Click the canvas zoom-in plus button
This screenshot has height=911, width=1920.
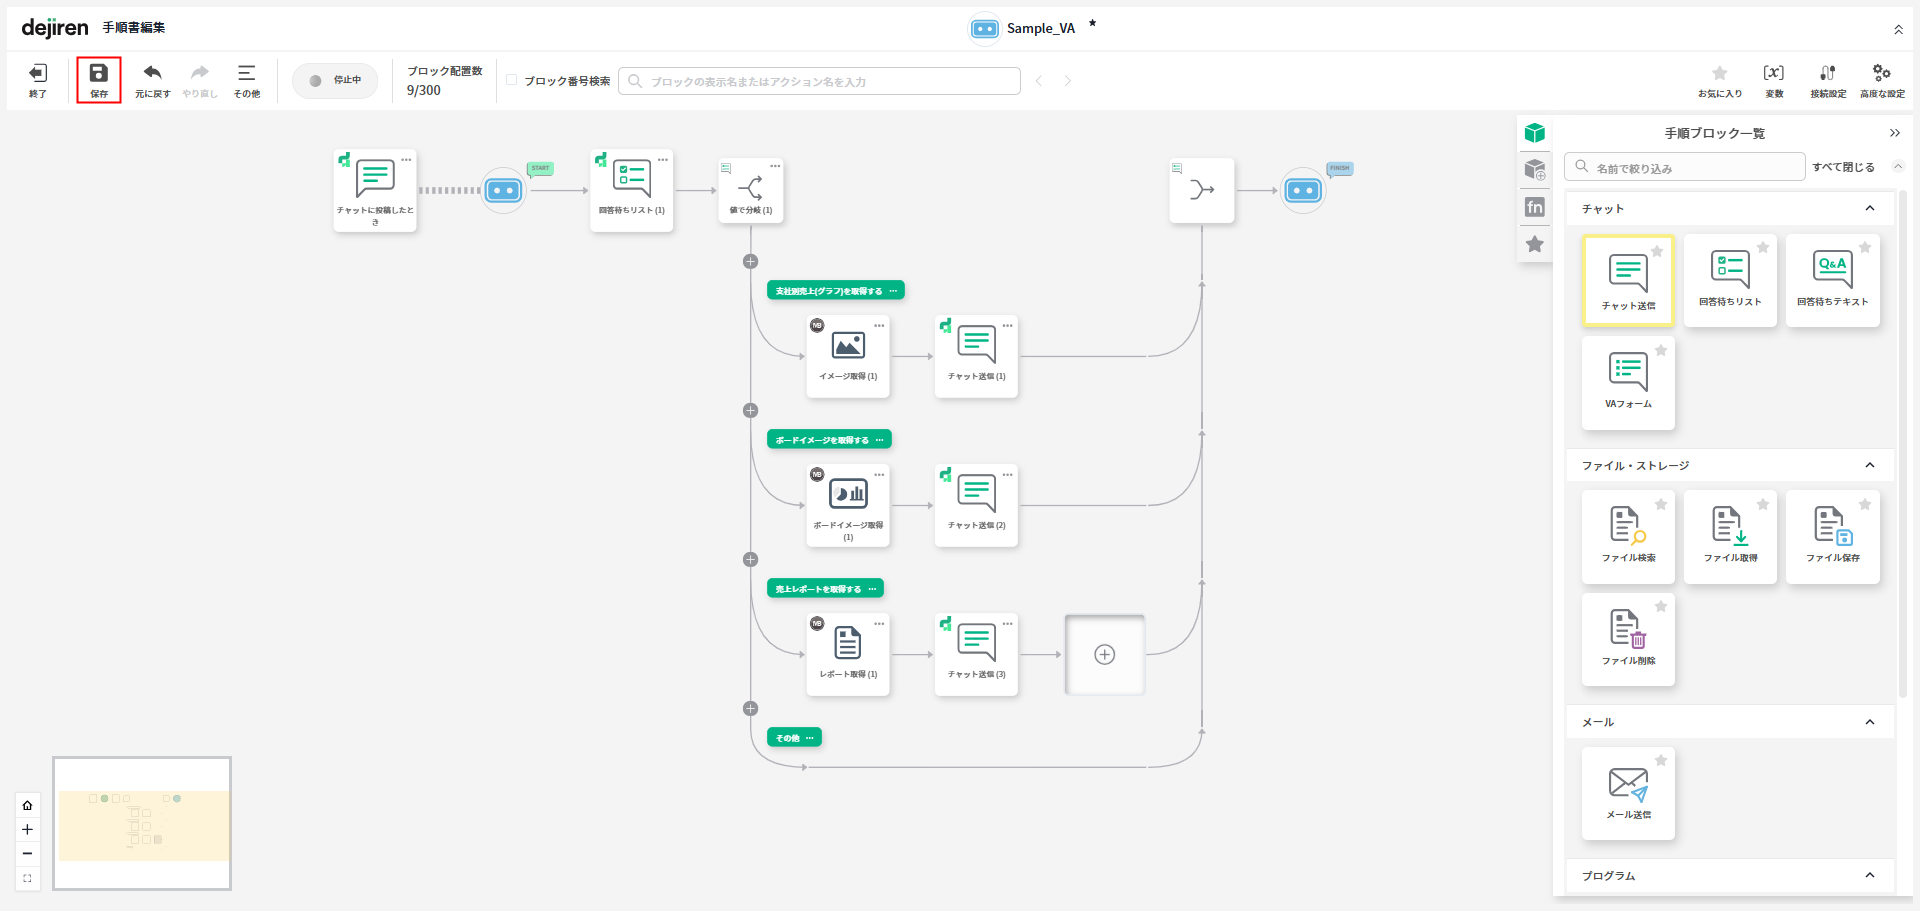coord(27,829)
